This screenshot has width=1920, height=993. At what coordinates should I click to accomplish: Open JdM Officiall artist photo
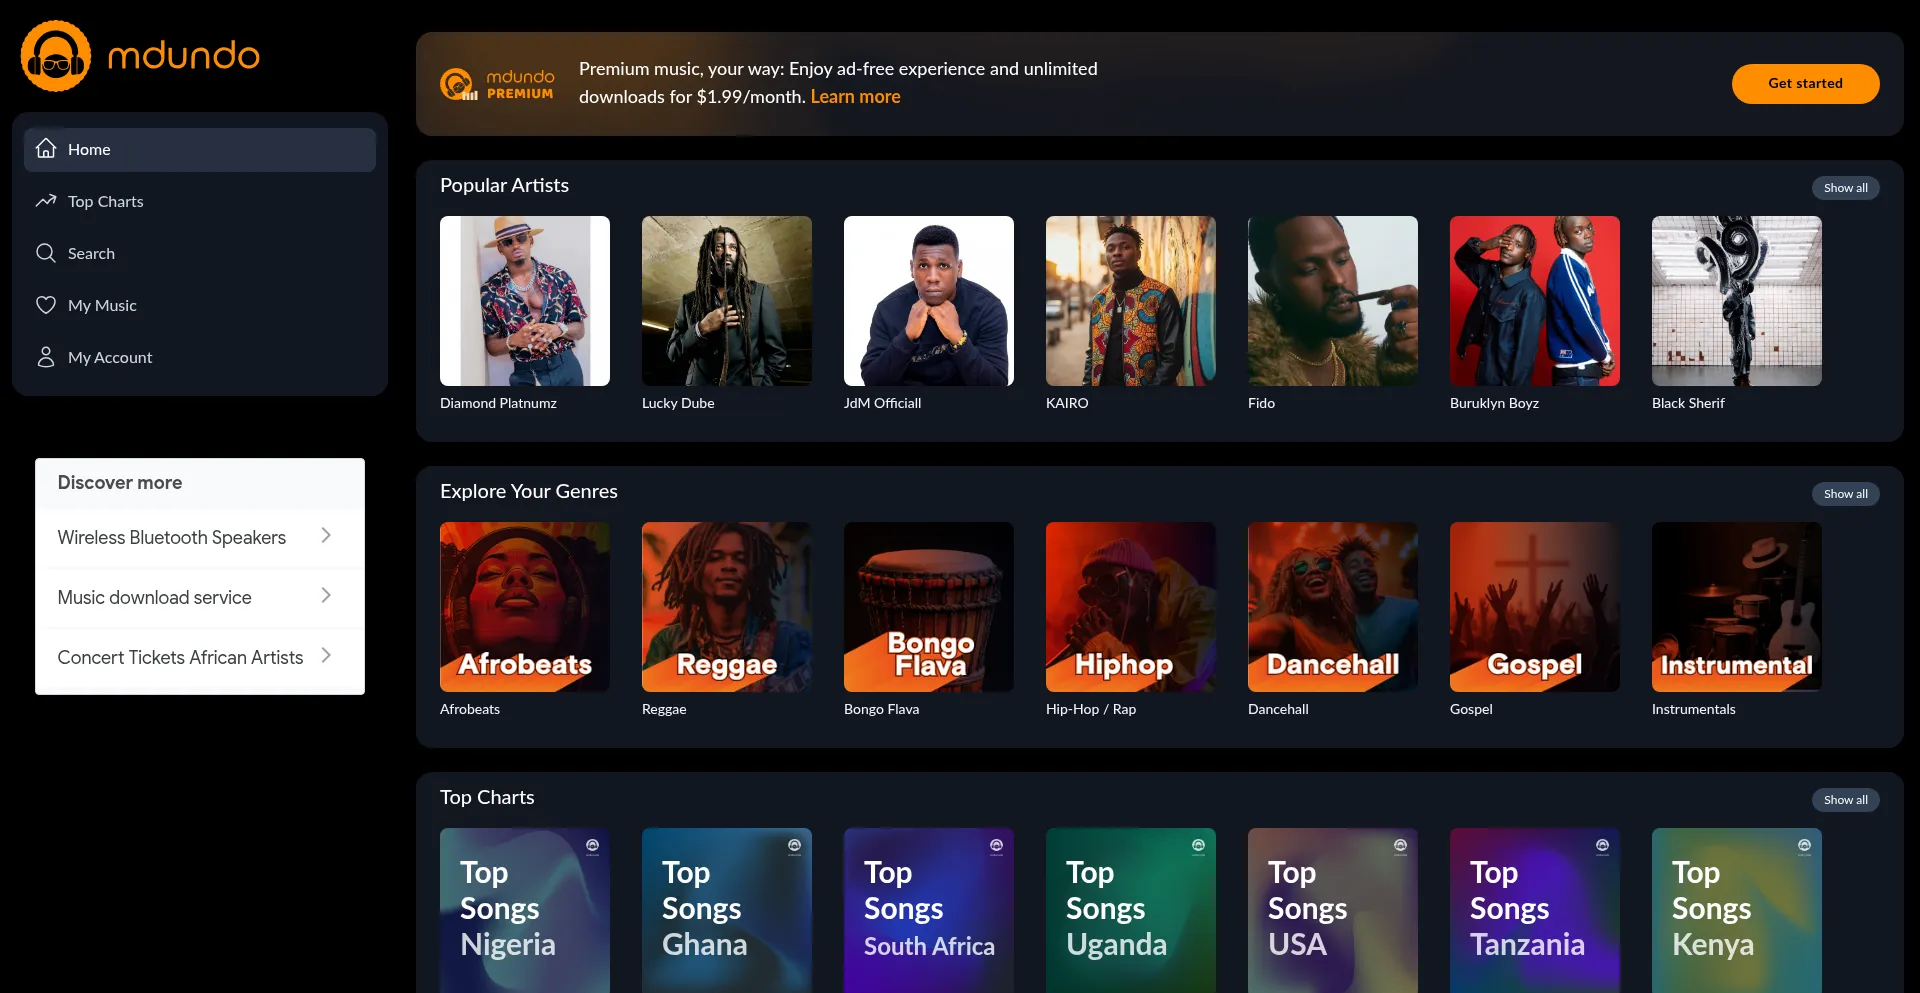click(x=929, y=301)
